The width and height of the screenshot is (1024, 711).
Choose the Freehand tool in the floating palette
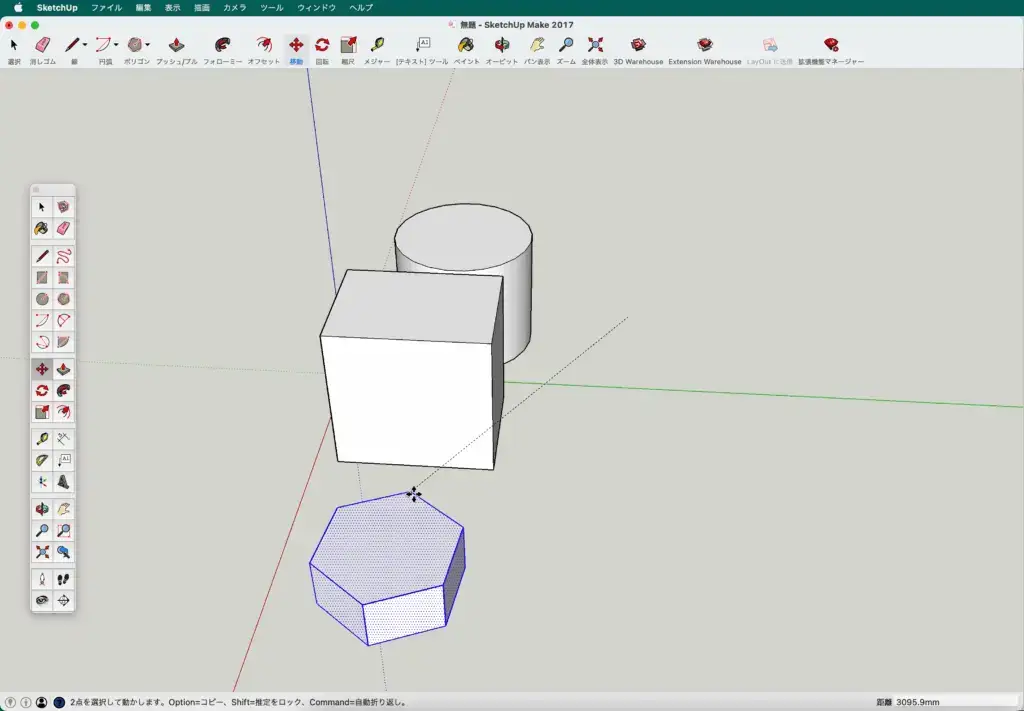63,256
